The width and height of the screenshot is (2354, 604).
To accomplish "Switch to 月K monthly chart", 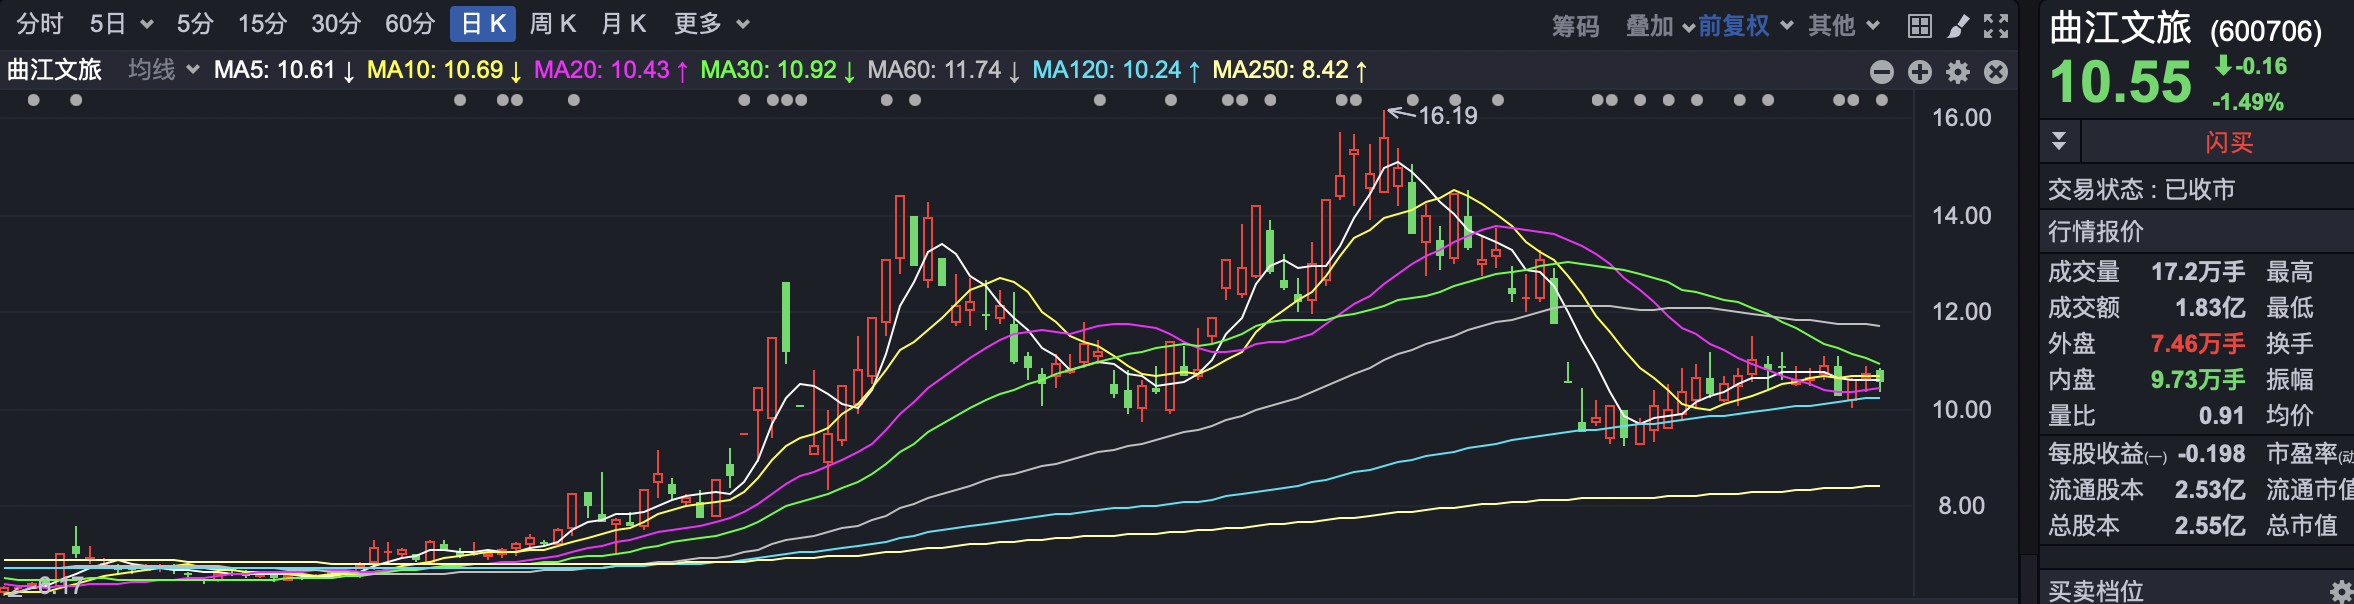I will point(624,24).
